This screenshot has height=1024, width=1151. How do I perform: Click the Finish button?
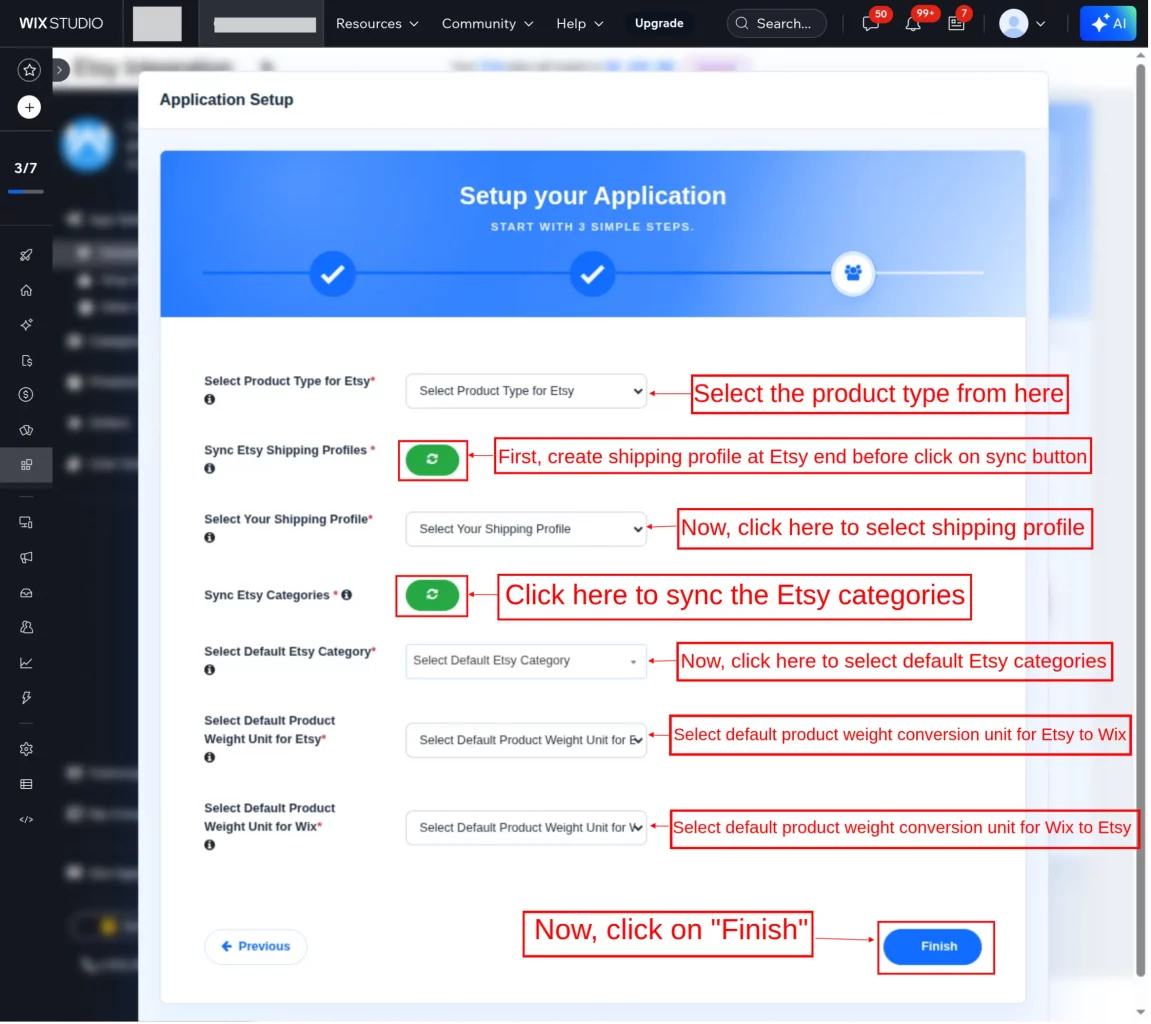click(932, 946)
